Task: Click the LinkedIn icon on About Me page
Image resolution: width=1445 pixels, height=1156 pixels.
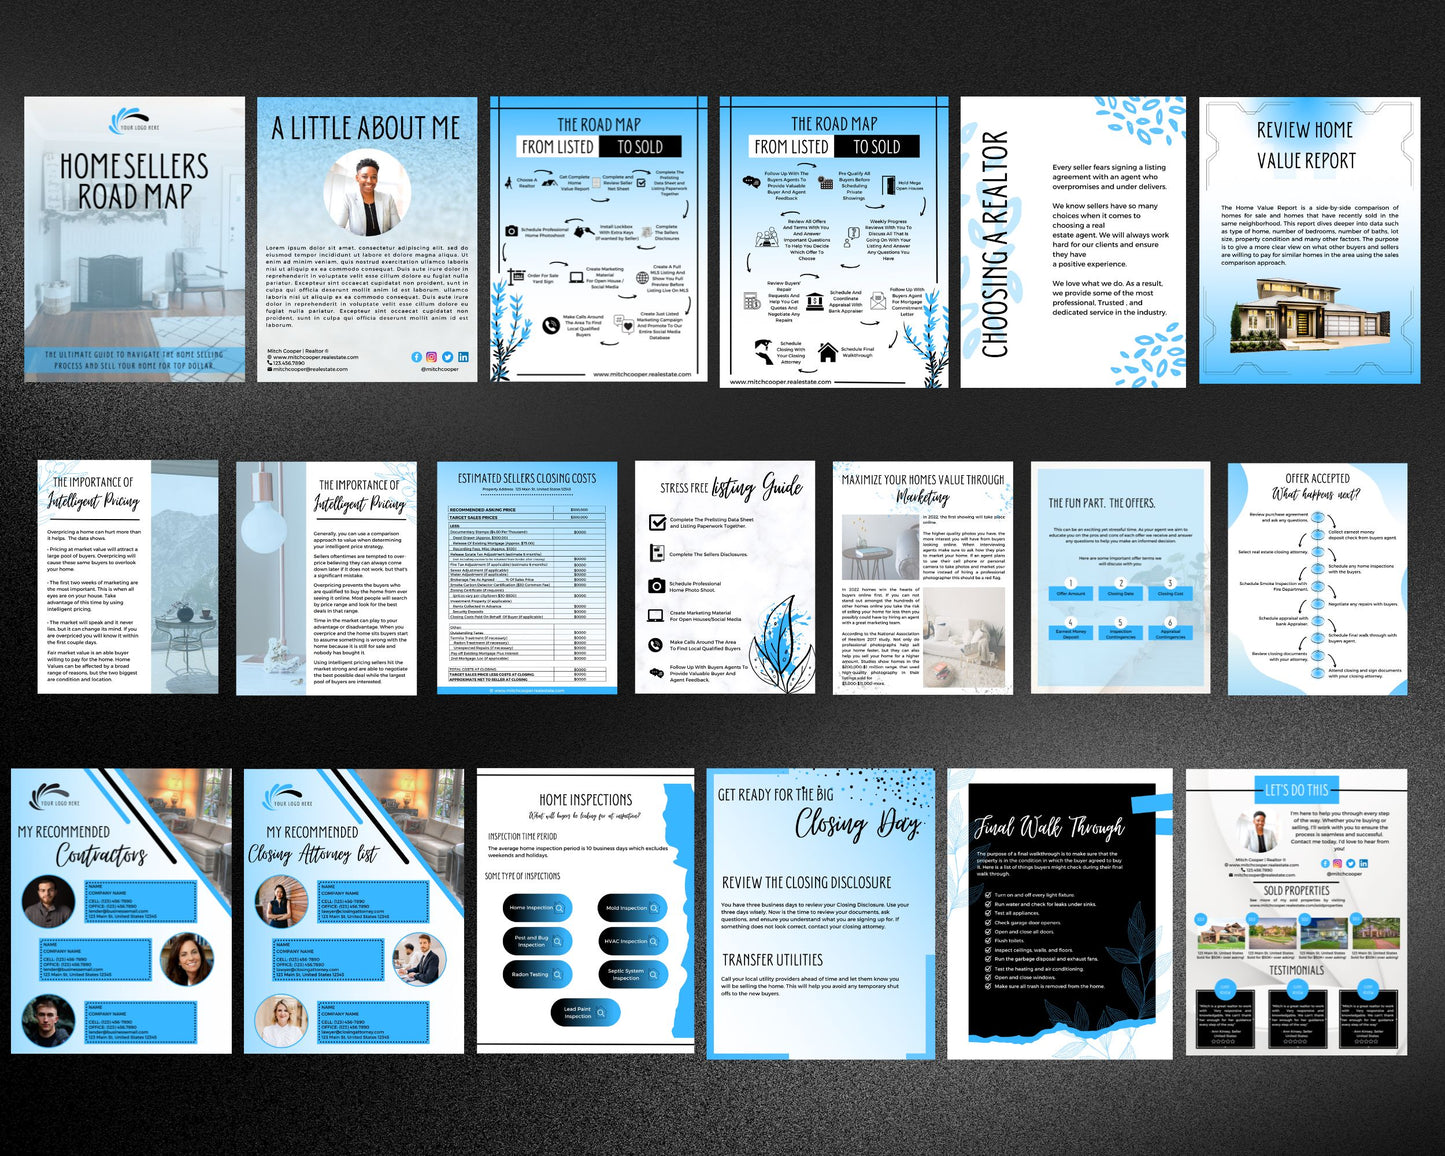Action: [463, 357]
